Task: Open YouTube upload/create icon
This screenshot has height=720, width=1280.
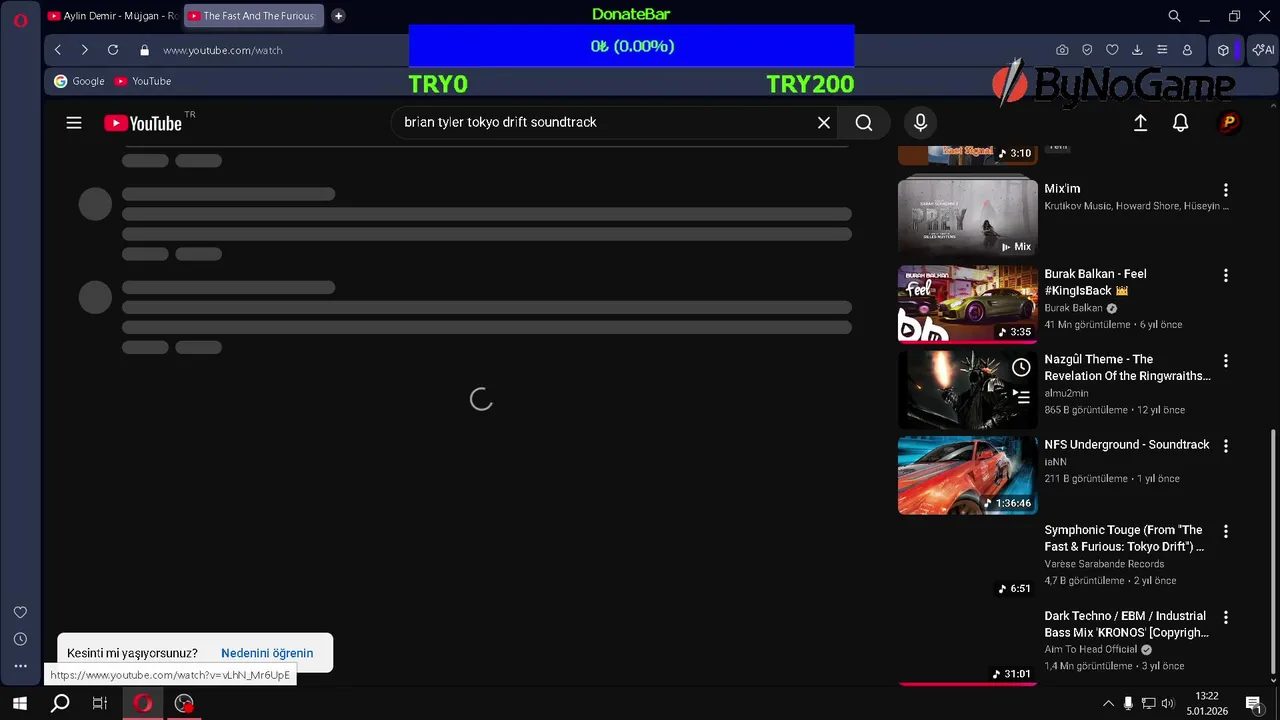Action: [1140, 122]
